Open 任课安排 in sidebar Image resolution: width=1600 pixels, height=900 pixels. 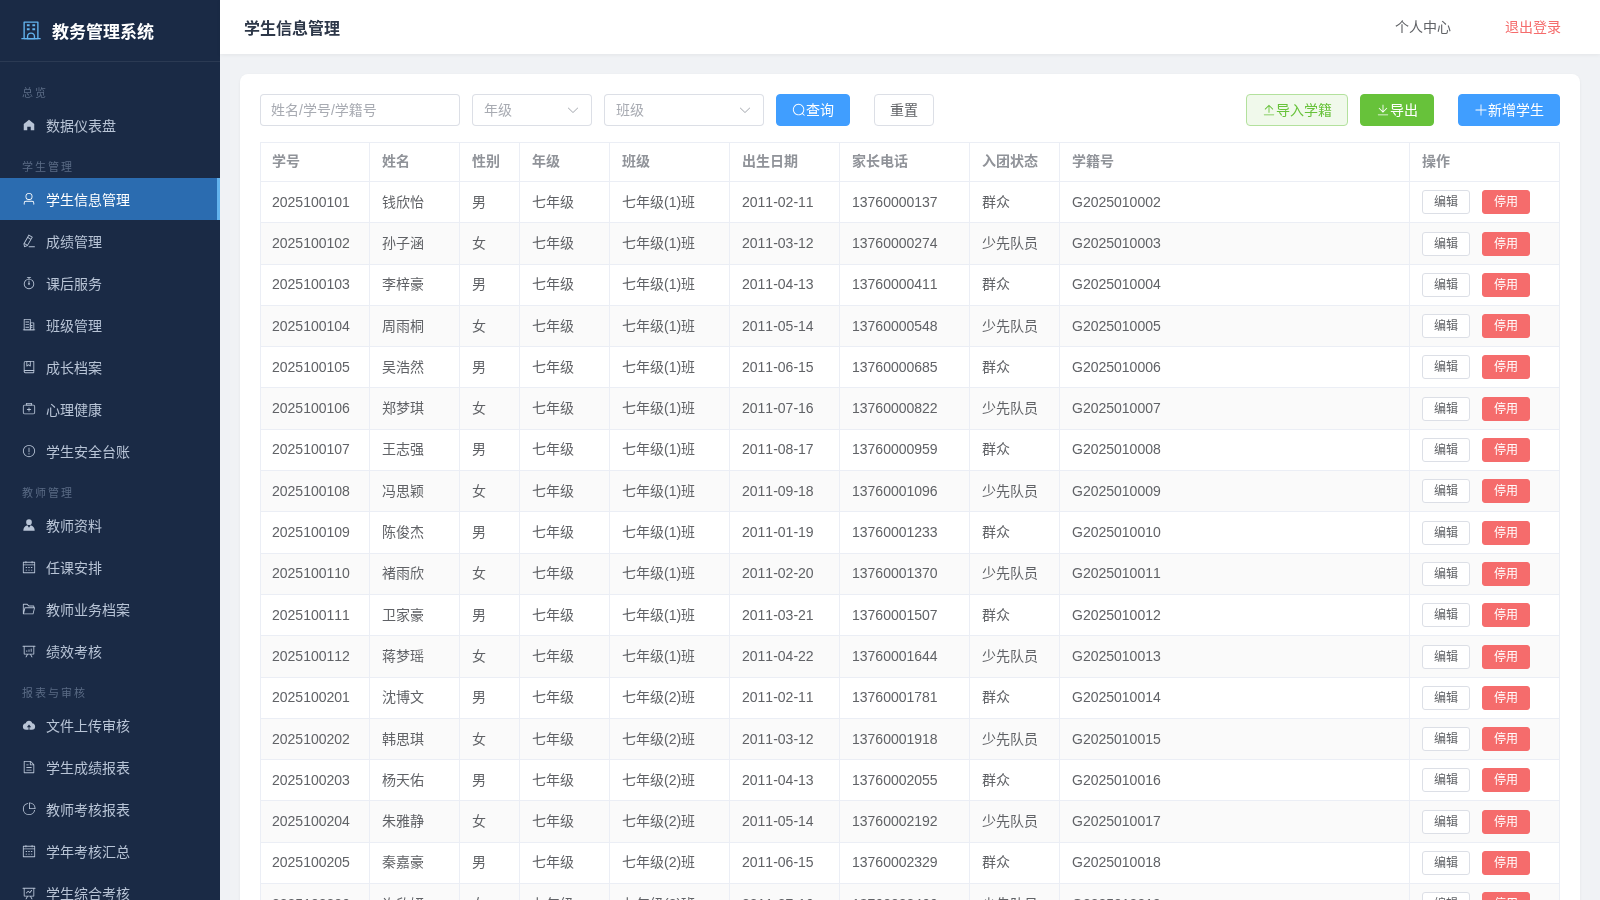click(110, 568)
